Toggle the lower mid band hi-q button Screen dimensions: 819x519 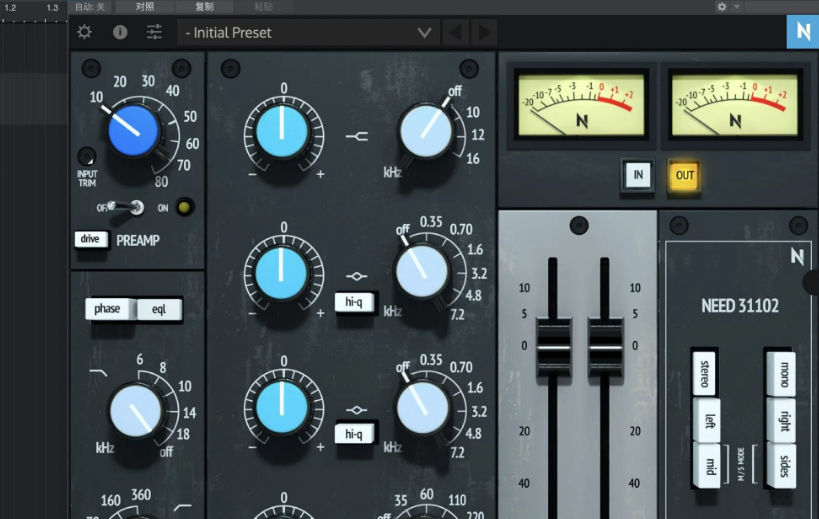(x=354, y=434)
